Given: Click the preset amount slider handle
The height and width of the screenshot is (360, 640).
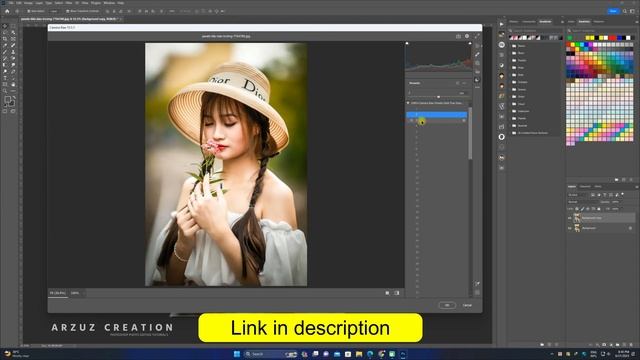Looking at the screenshot, I should coord(438,97).
